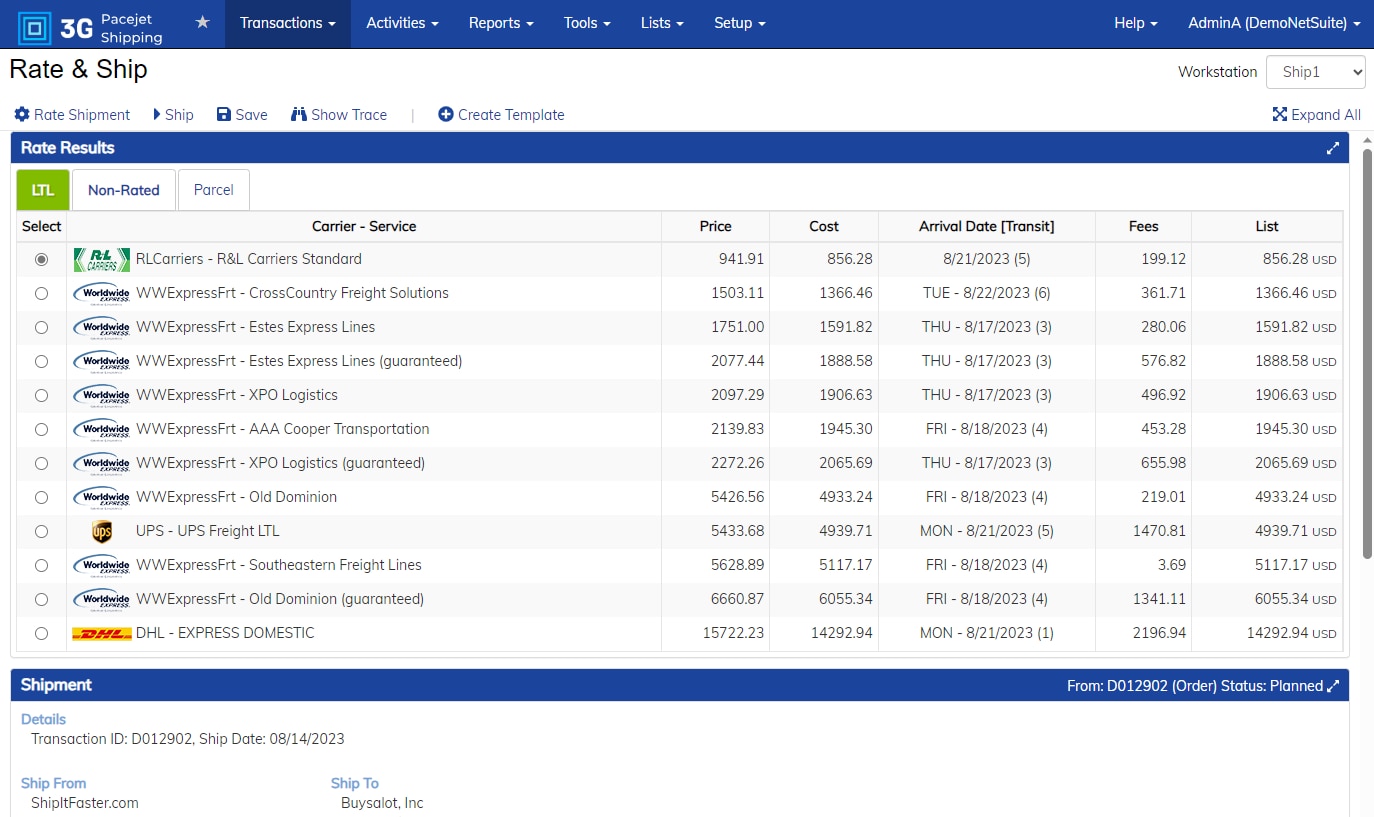Click the Expand All arrows icon
Image resolution: width=1374 pixels, height=817 pixels.
pyautogui.click(x=1279, y=115)
